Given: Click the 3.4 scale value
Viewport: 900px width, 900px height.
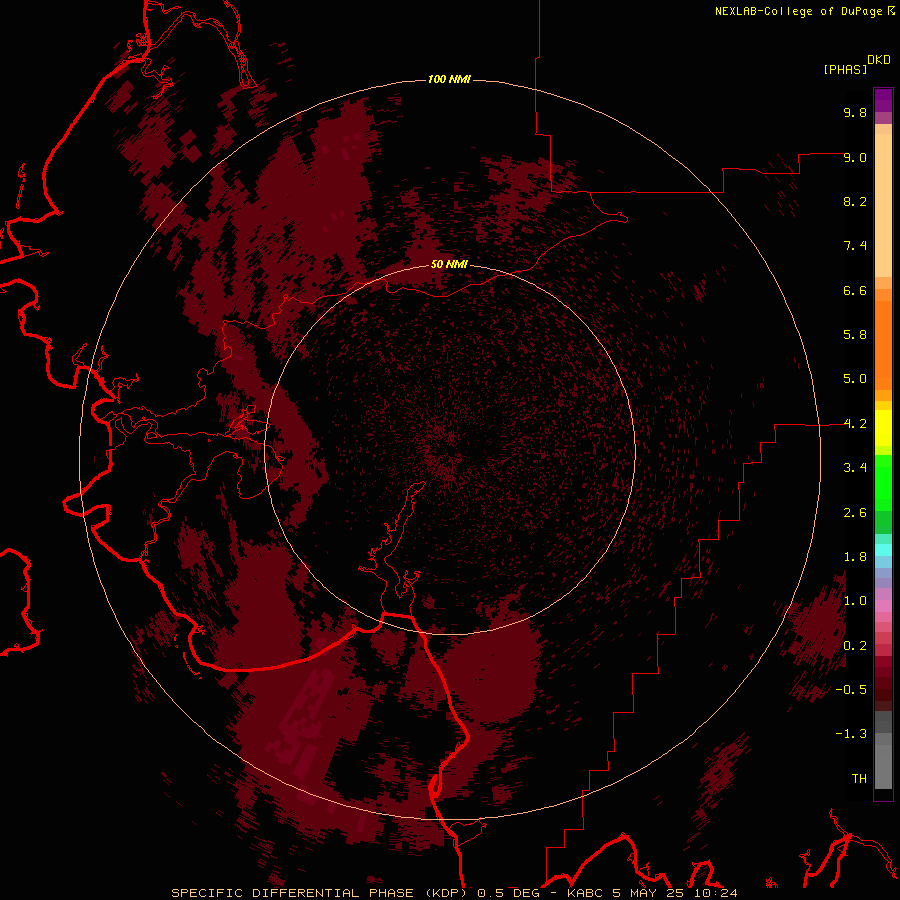Looking at the screenshot, I should [855, 468].
